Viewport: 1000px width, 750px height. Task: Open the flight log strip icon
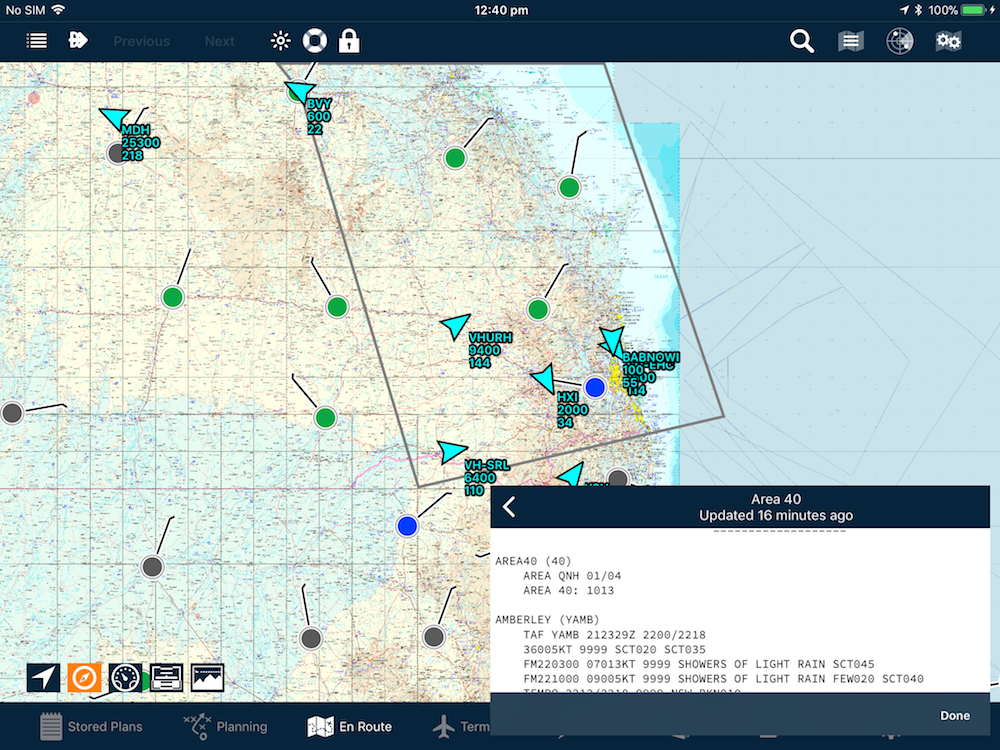click(166, 677)
